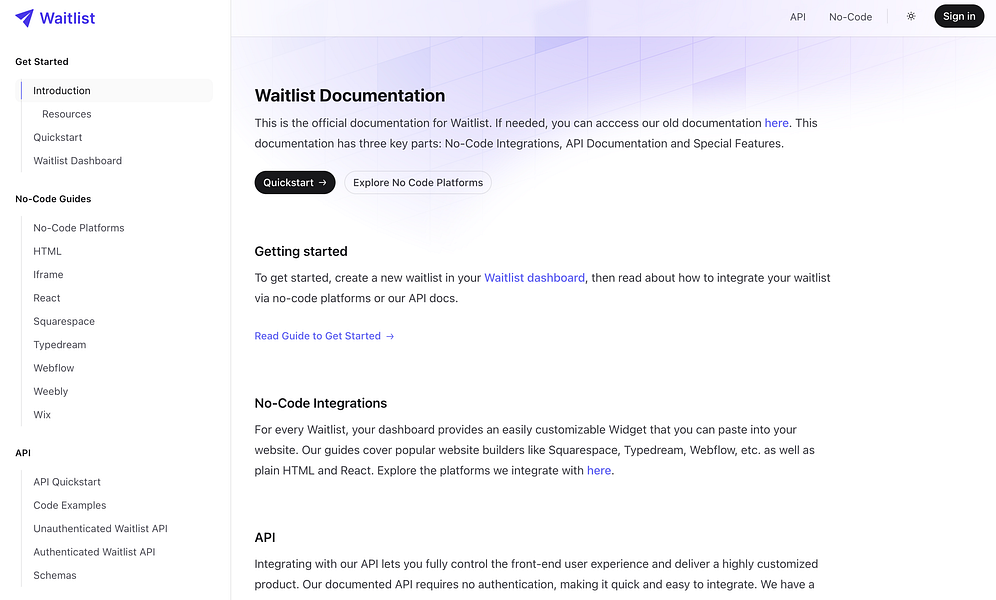Image resolution: width=996 pixels, height=600 pixels.
Task: Open Resources under Get Started
Action: (x=66, y=113)
